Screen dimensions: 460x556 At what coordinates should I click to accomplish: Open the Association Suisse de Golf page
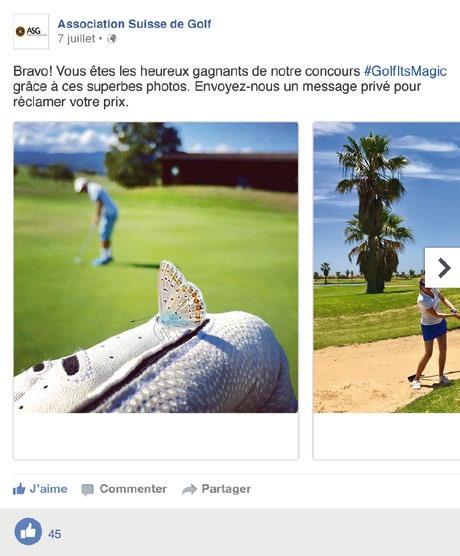[x=134, y=24]
